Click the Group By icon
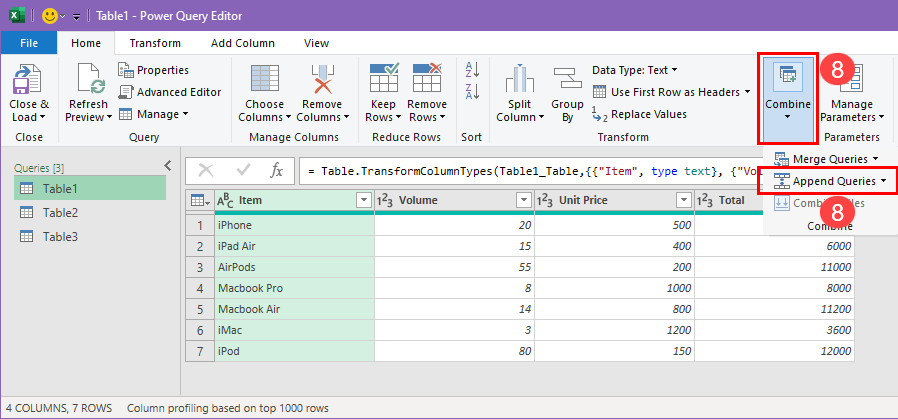898x419 pixels. (x=567, y=78)
